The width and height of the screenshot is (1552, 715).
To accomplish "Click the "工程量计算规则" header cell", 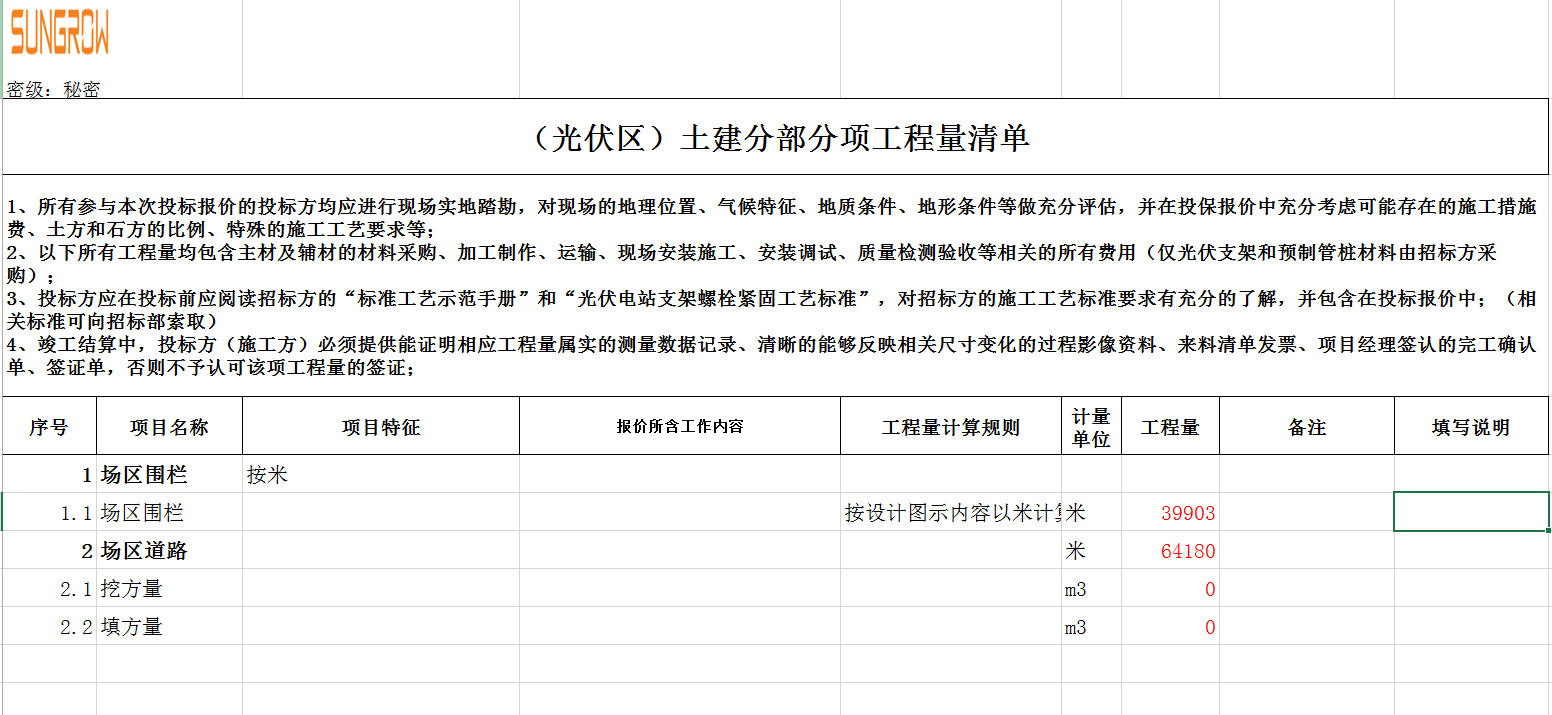I will (950, 427).
